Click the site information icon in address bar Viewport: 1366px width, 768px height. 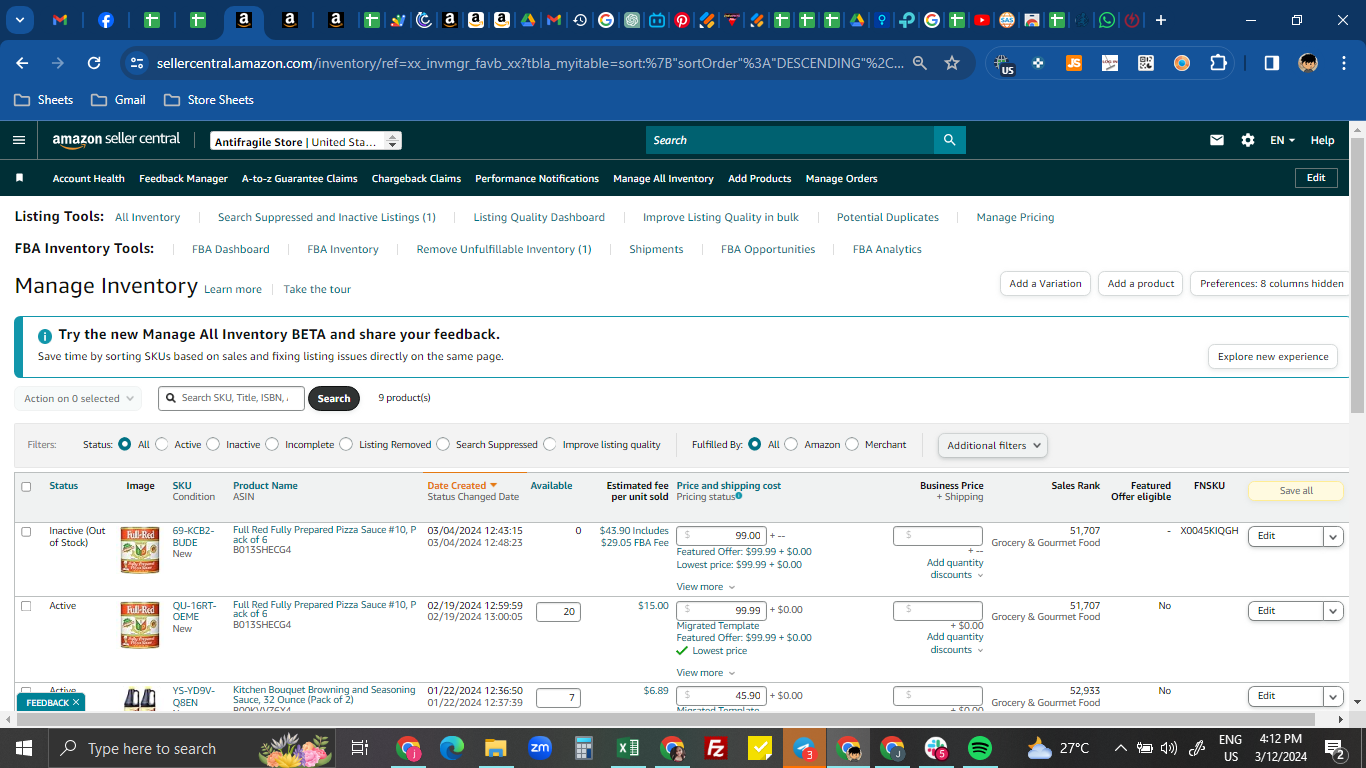click(x=137, y=63)
